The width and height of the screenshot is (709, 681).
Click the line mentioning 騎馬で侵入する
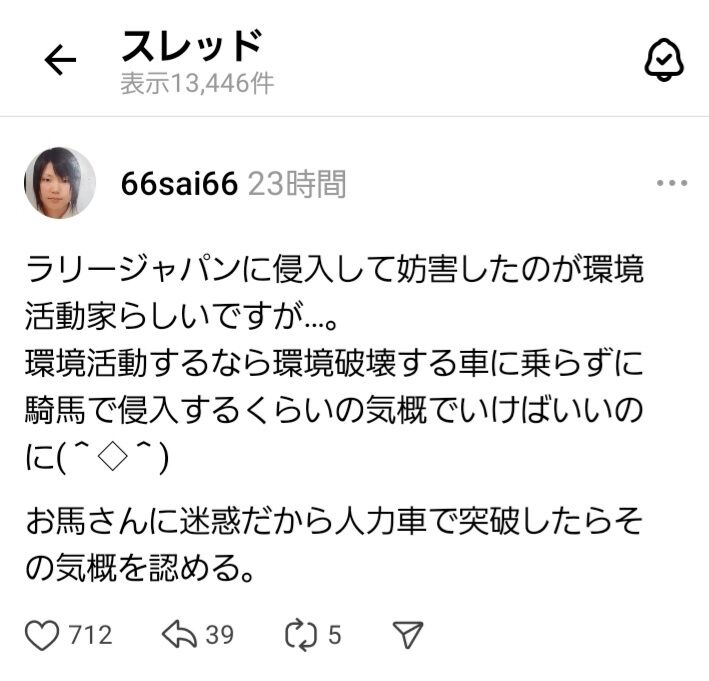pyautogui.click(x=334, y=410)
